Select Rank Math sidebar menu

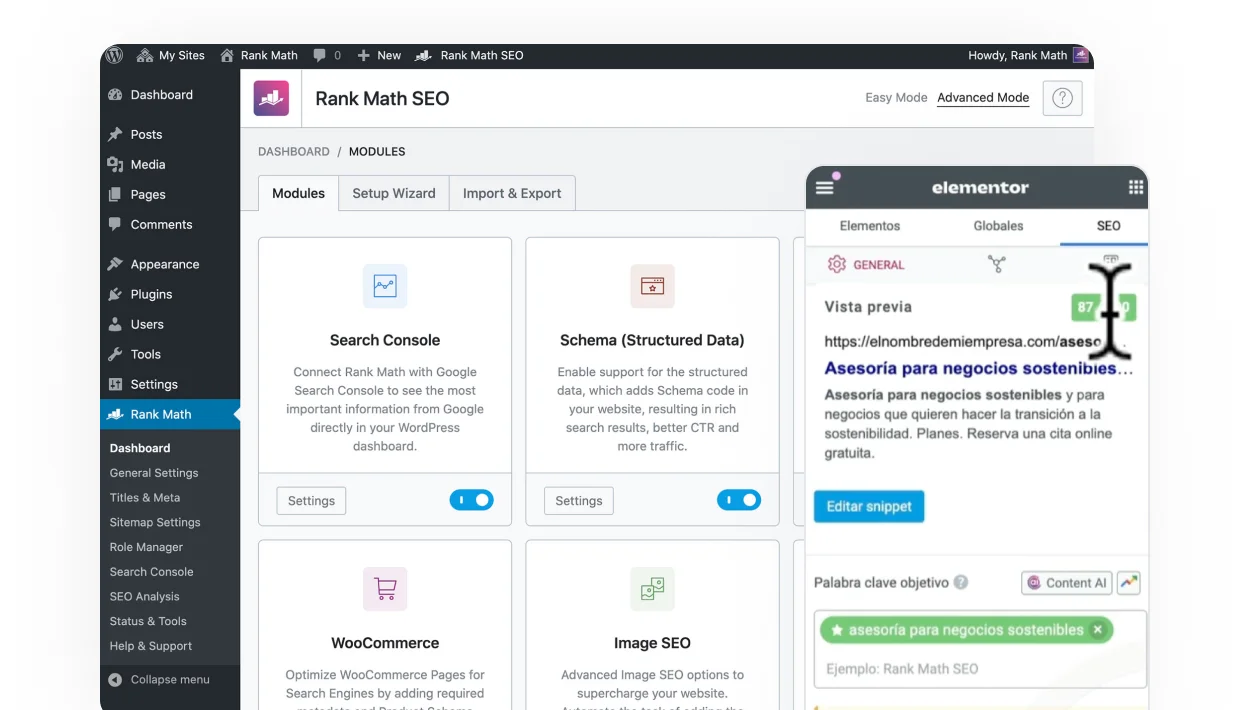point(170,414)
